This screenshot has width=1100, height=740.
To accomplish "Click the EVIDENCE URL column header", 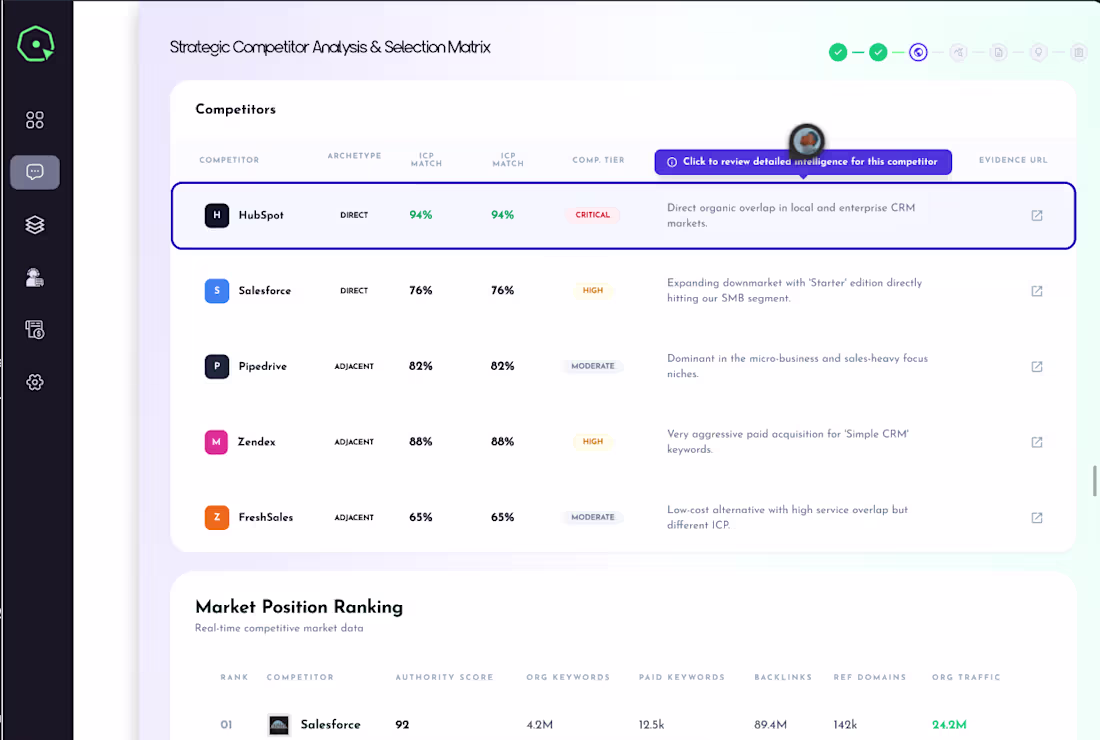I will [x=1013, y=160].
